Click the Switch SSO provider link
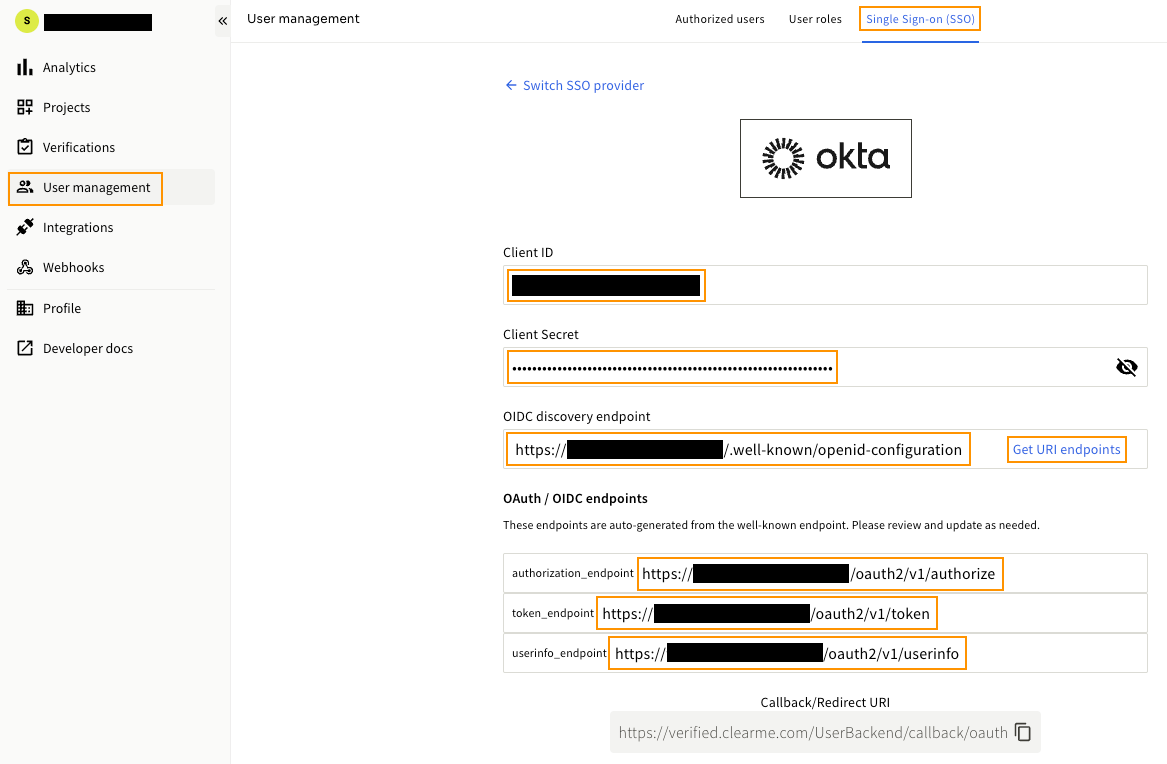The image size is (1167, 764). [x=584, y=86]
